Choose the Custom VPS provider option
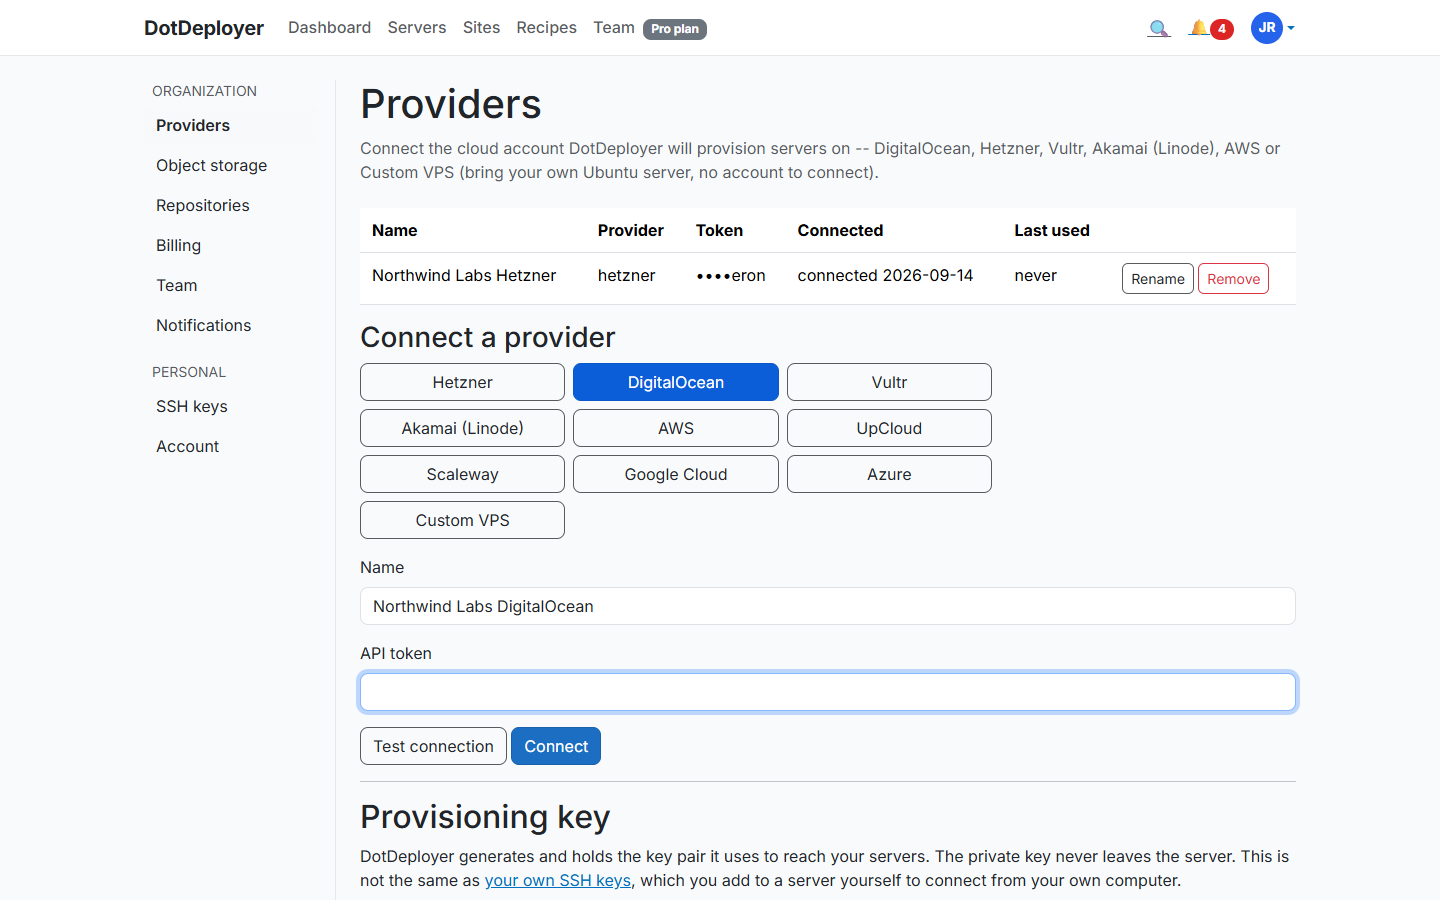The width and height of the screenshot is (1440, 900). click(462, 520)
